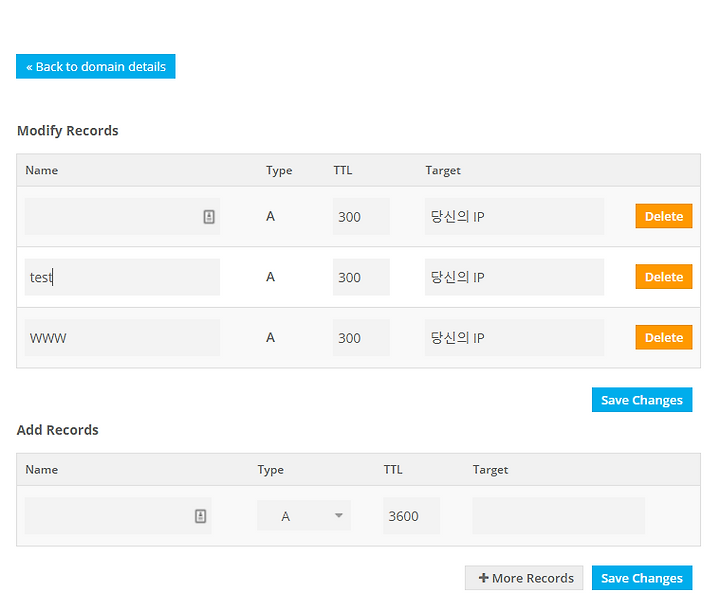Screen dimensions: 720x610
Task: Click the TTL column header in Add Records
Action: coord(393,469)
